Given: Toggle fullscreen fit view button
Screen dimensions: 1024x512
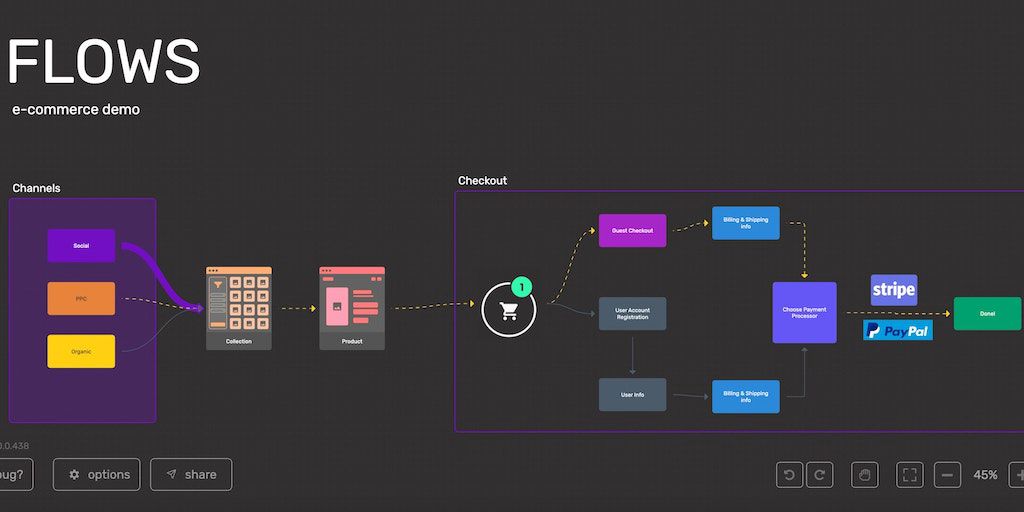Looking at the screenshot, I should pos(910,475).
